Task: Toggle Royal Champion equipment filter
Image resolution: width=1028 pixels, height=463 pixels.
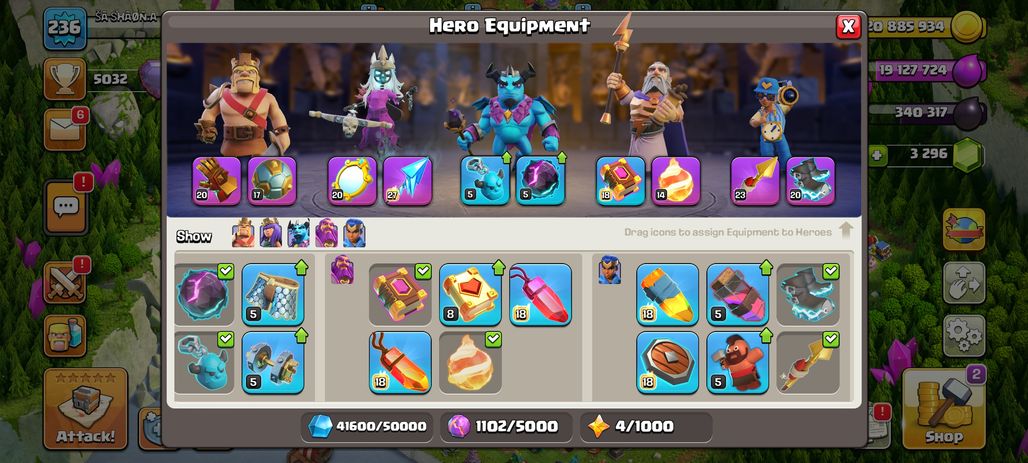Action: pyautogui.click(x=354, y=233)
